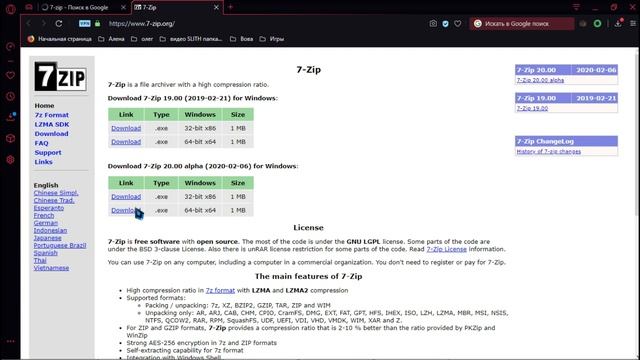Image resolution: width=640 pixels, height=360 pixels.
Task: Download 7-Zip 19.00 32-bit x86
Action: (x=126, y=128)
